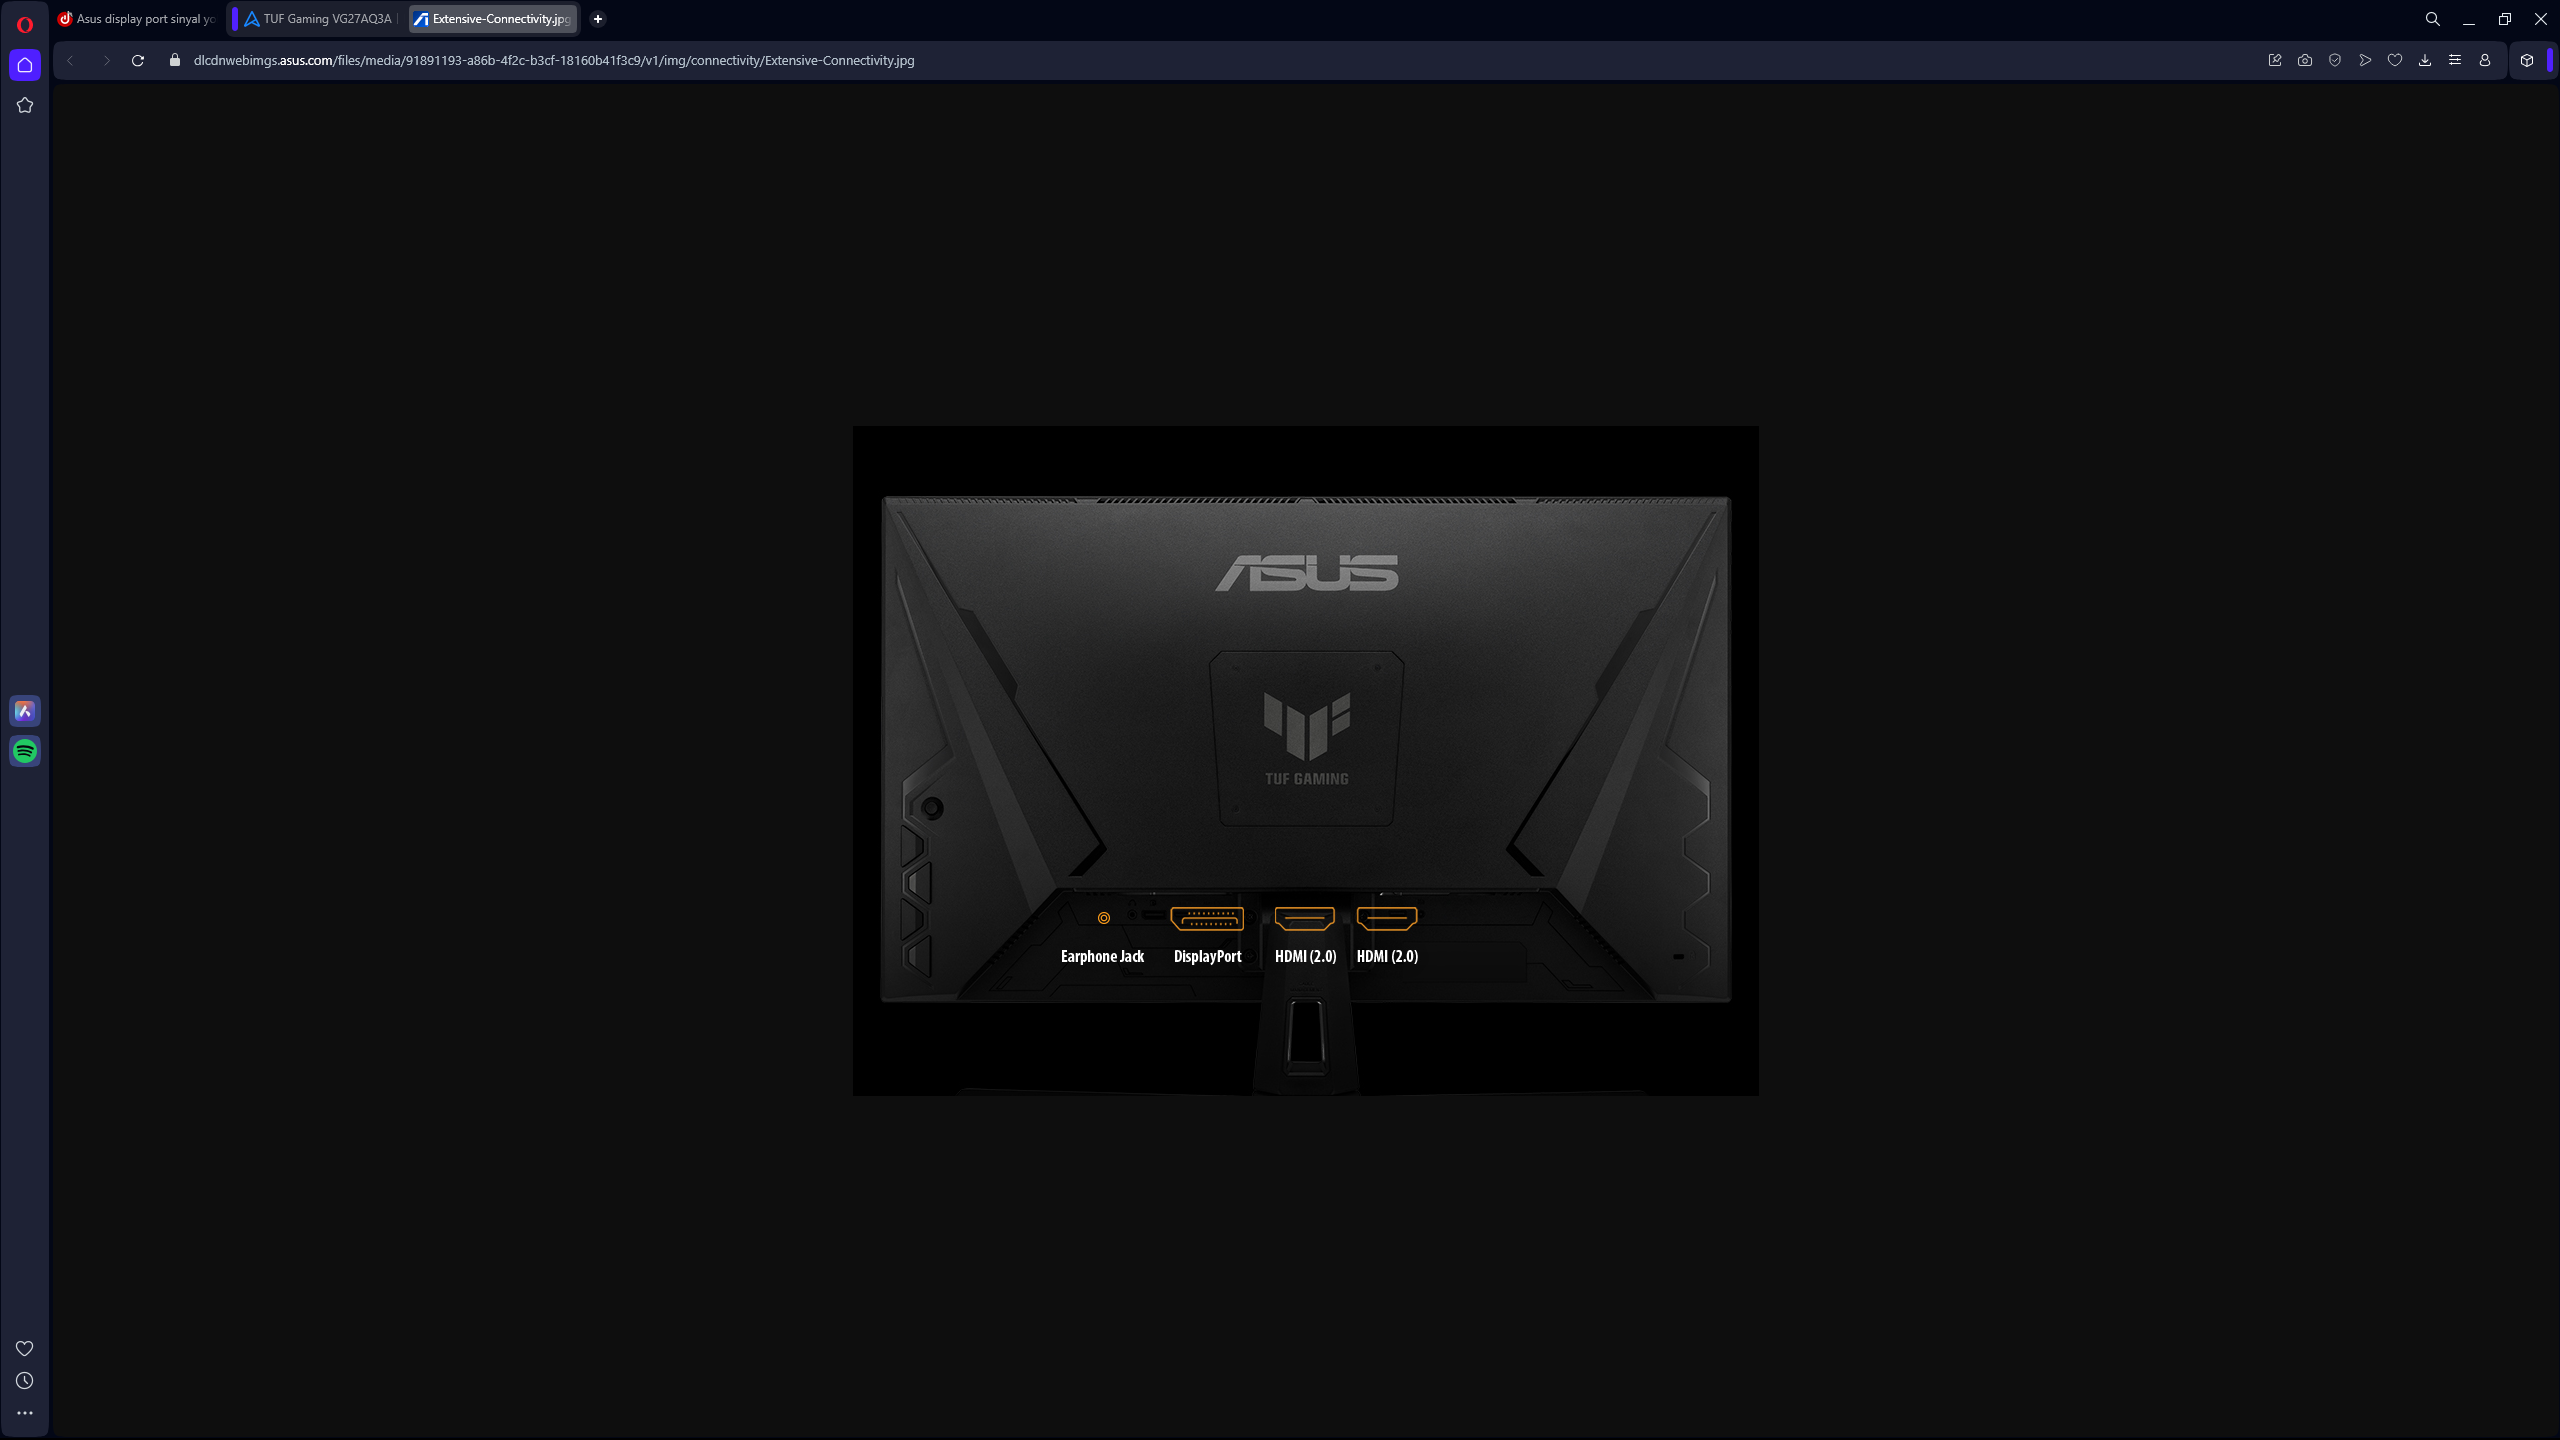The width and height of the screenshot is (2560, 1440).
Task: Click the monitor connectivity image
Action: click(x=1305, y=760)
